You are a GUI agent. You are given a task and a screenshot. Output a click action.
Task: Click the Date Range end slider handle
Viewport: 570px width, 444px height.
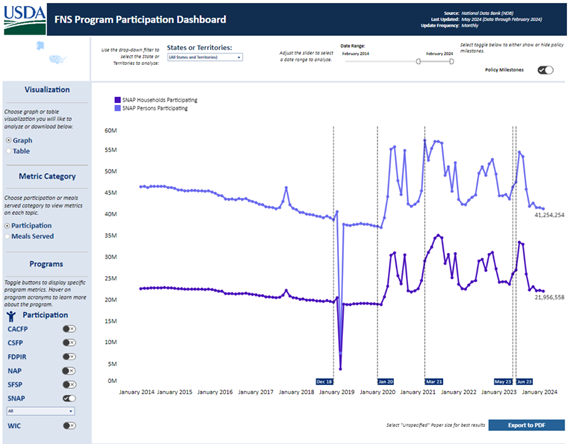(x=451, y=61)
